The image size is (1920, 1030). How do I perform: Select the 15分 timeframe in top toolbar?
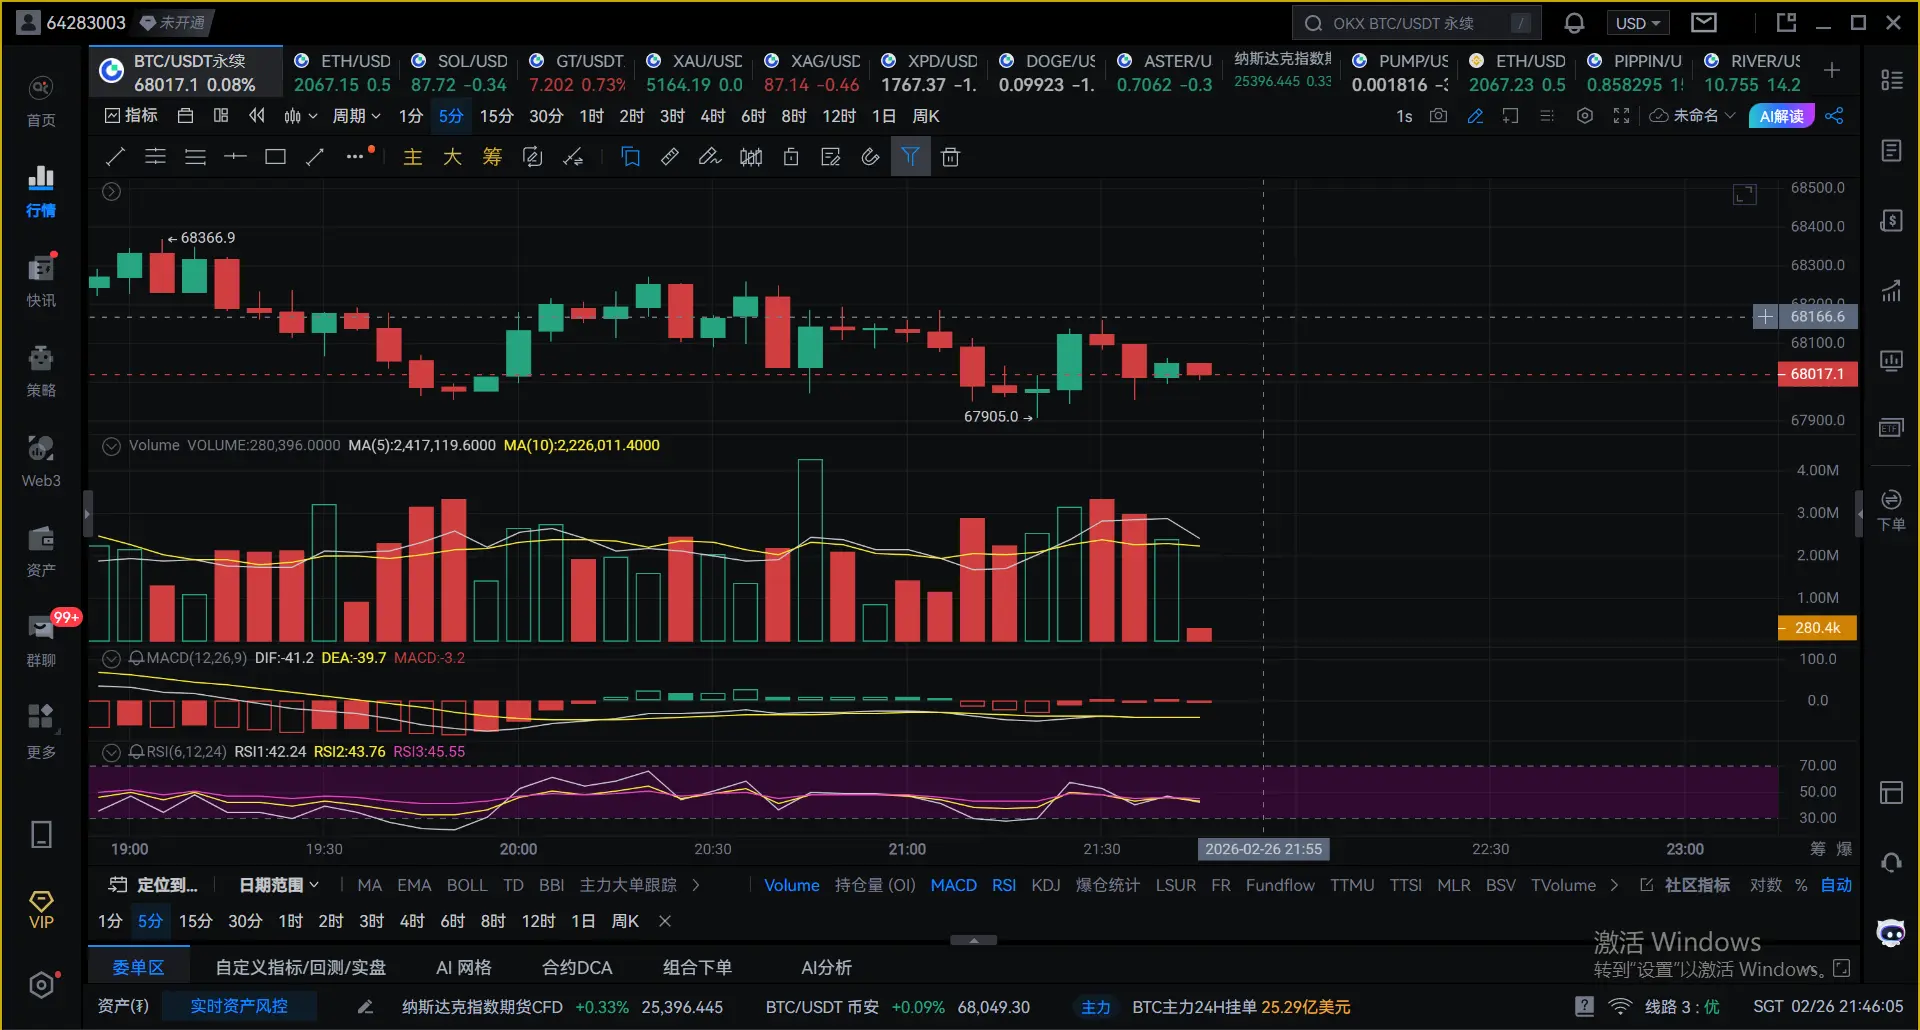tap(496, 116)
